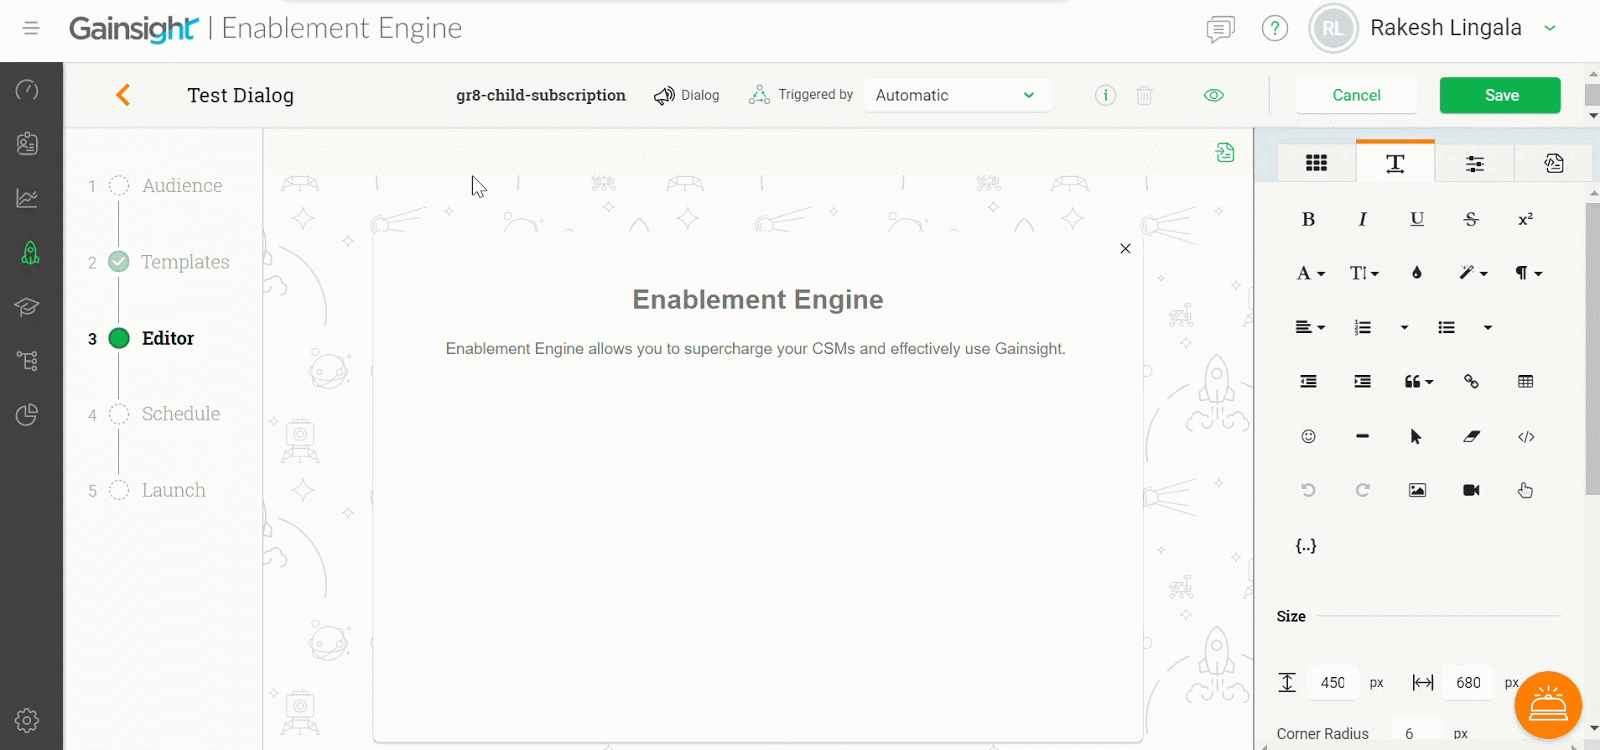Viewport: 1600px width, 750px height.
Task: Increase the text indent
Action: click(x=1362, y=382)
